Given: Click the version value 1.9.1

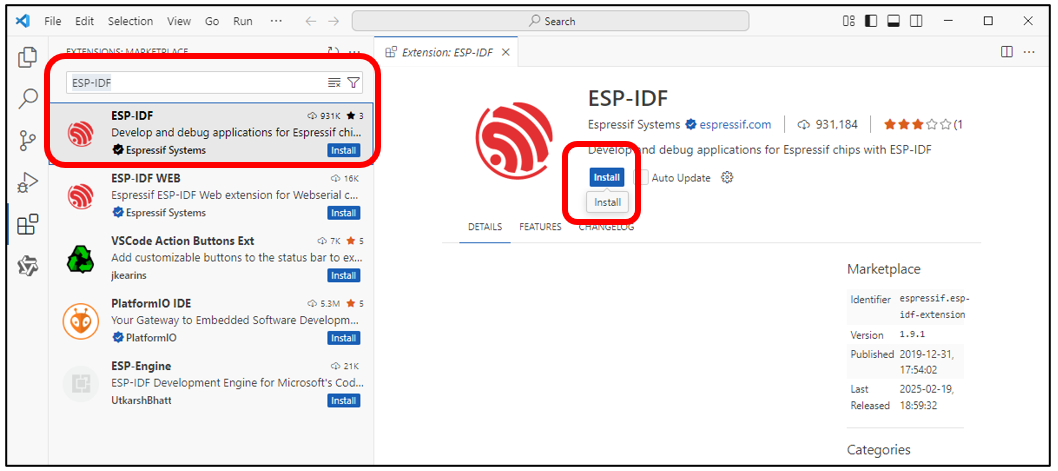Looking at the screenshot, I should [910, 334].
